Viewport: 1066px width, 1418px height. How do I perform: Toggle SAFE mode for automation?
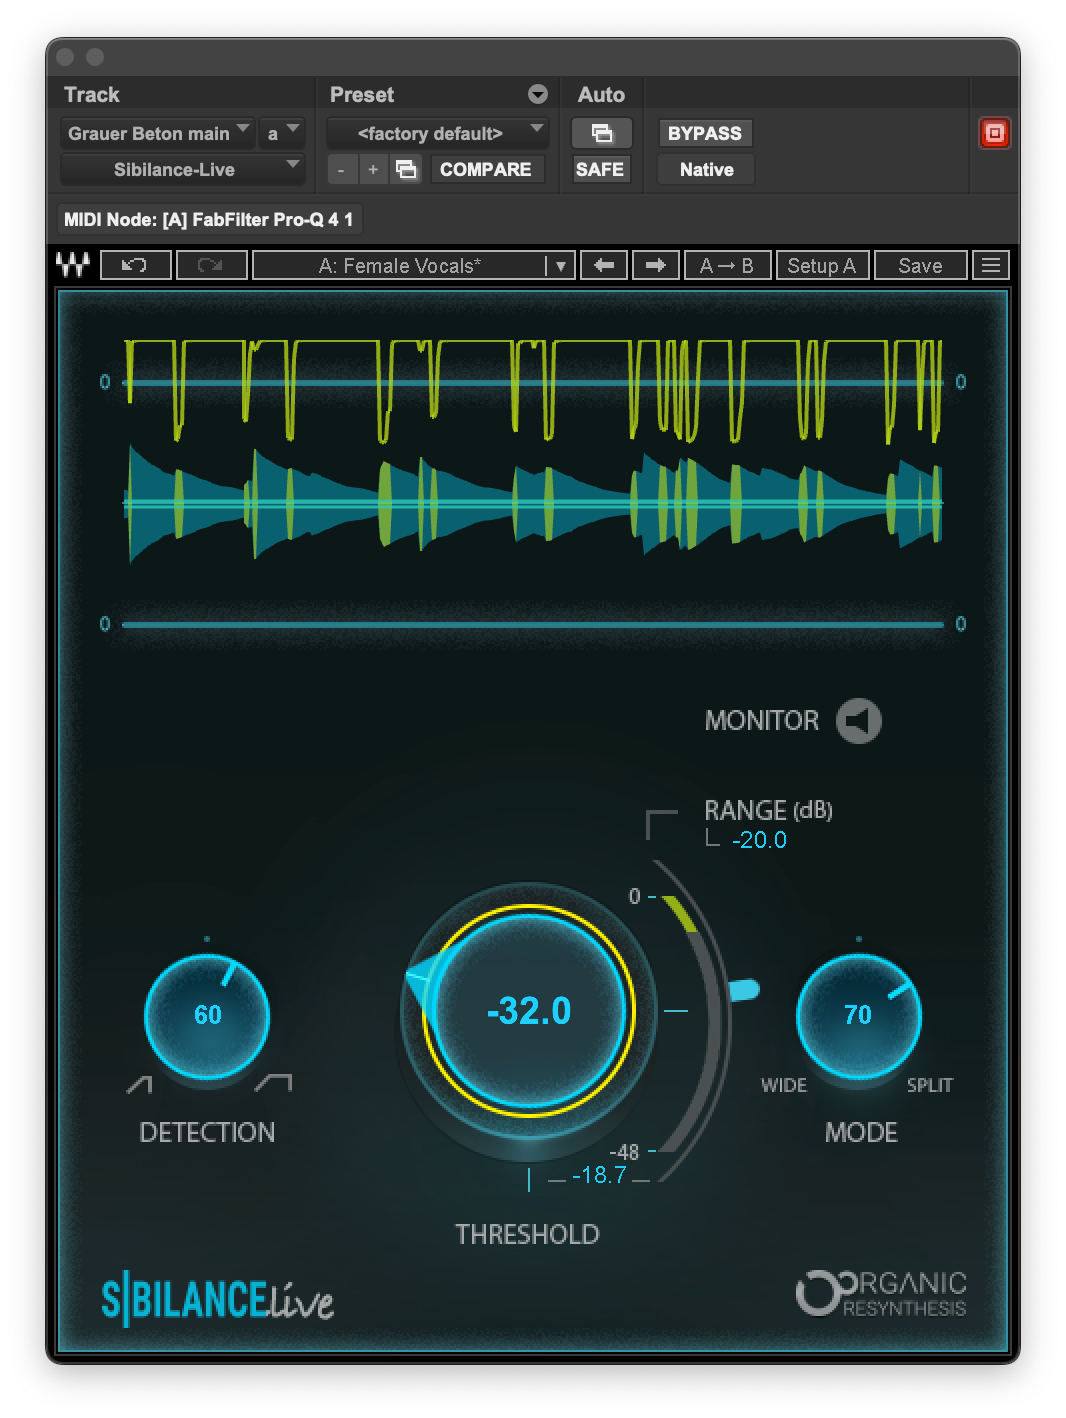599,169
